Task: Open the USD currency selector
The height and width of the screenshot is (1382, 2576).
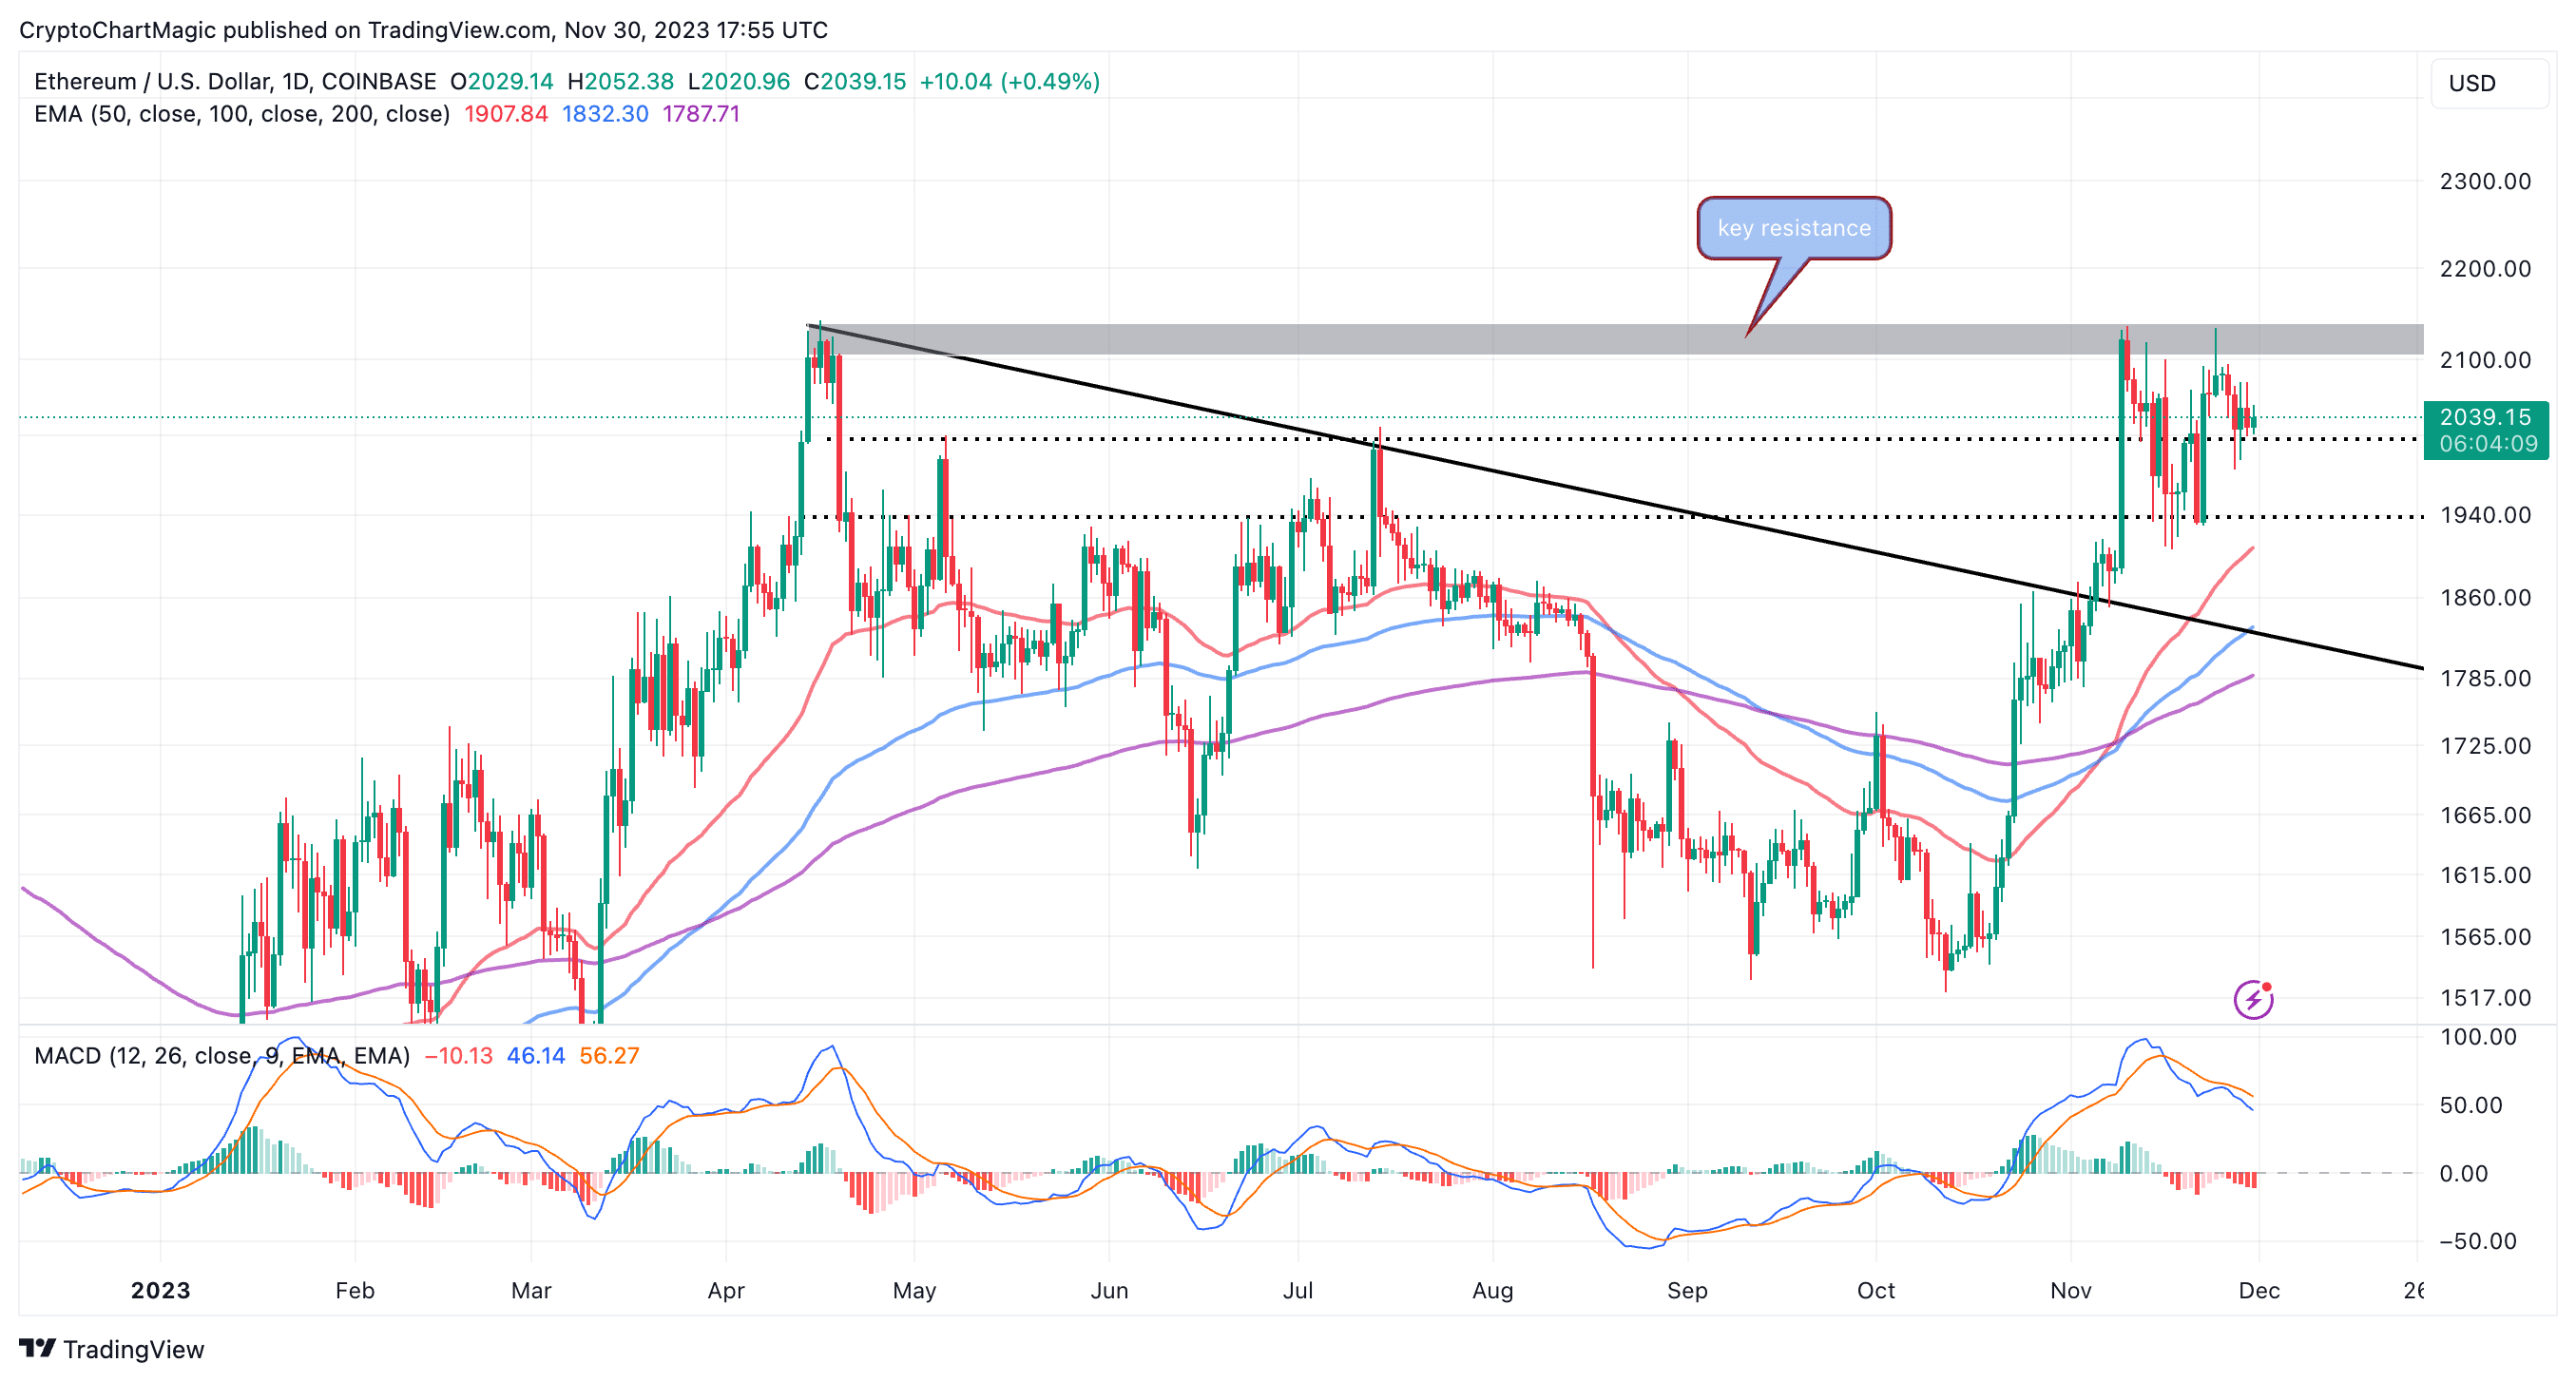Action: tap(2489, 83)
